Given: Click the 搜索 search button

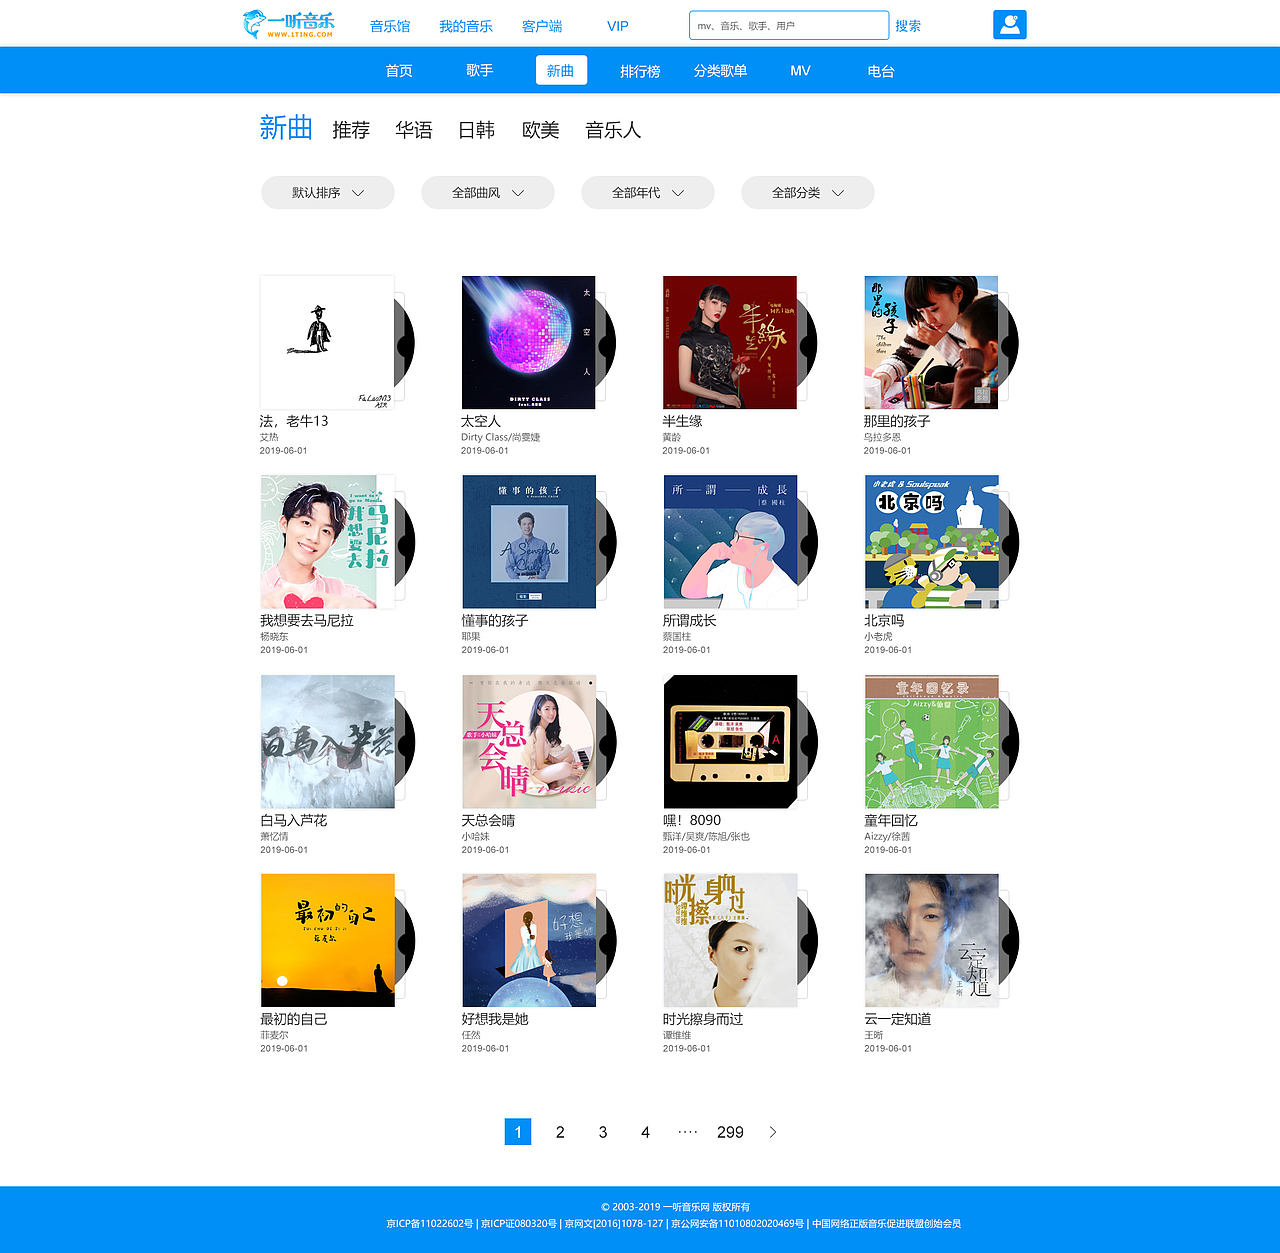Looking at the screenshot, I should pyautogui.click(x=908, y=26).
